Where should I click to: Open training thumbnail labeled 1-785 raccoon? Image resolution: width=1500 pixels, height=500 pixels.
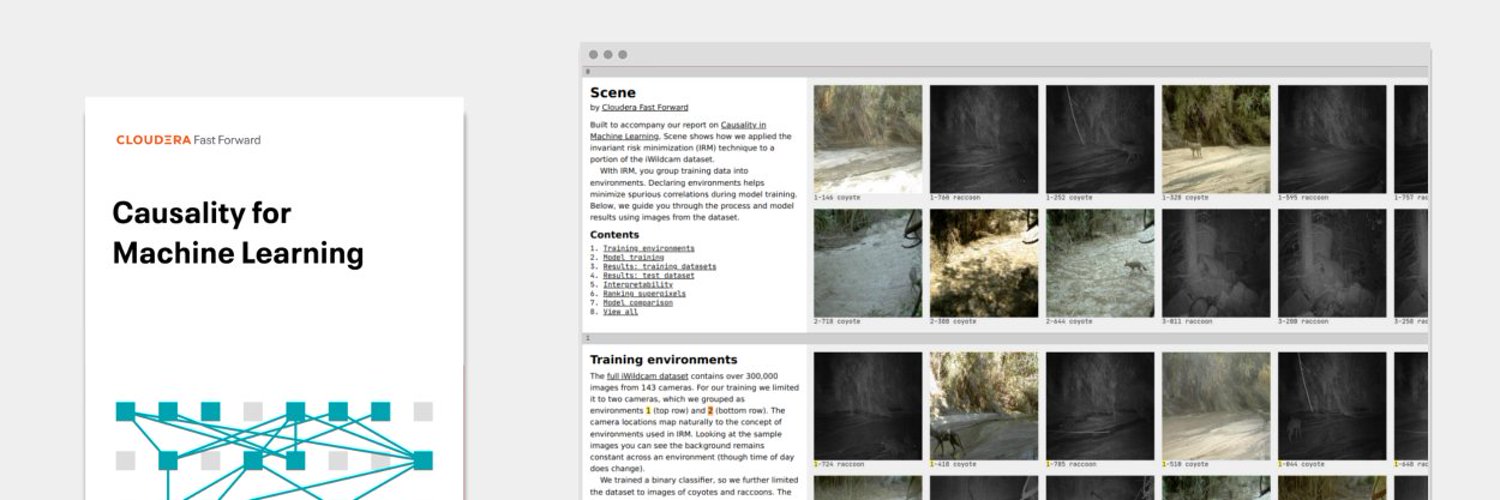1100,406
